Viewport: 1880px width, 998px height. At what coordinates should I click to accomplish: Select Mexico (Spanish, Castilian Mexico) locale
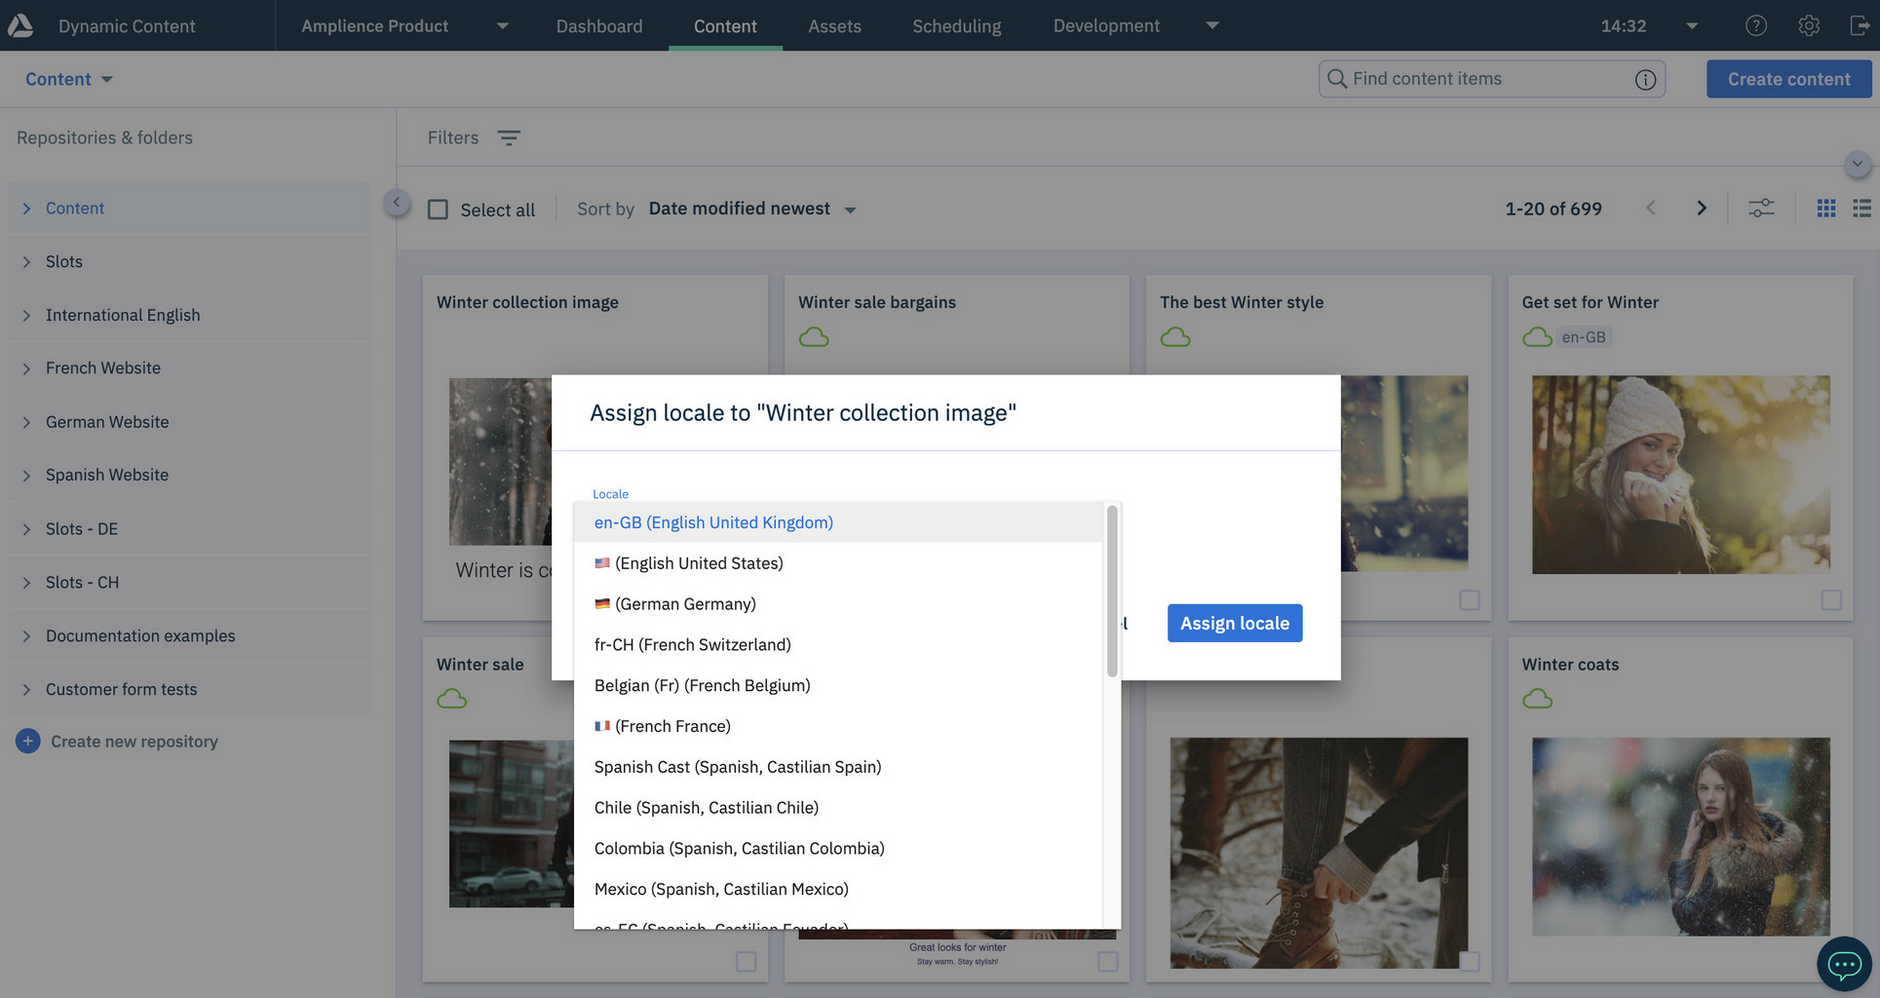click(x=838, y=889)
